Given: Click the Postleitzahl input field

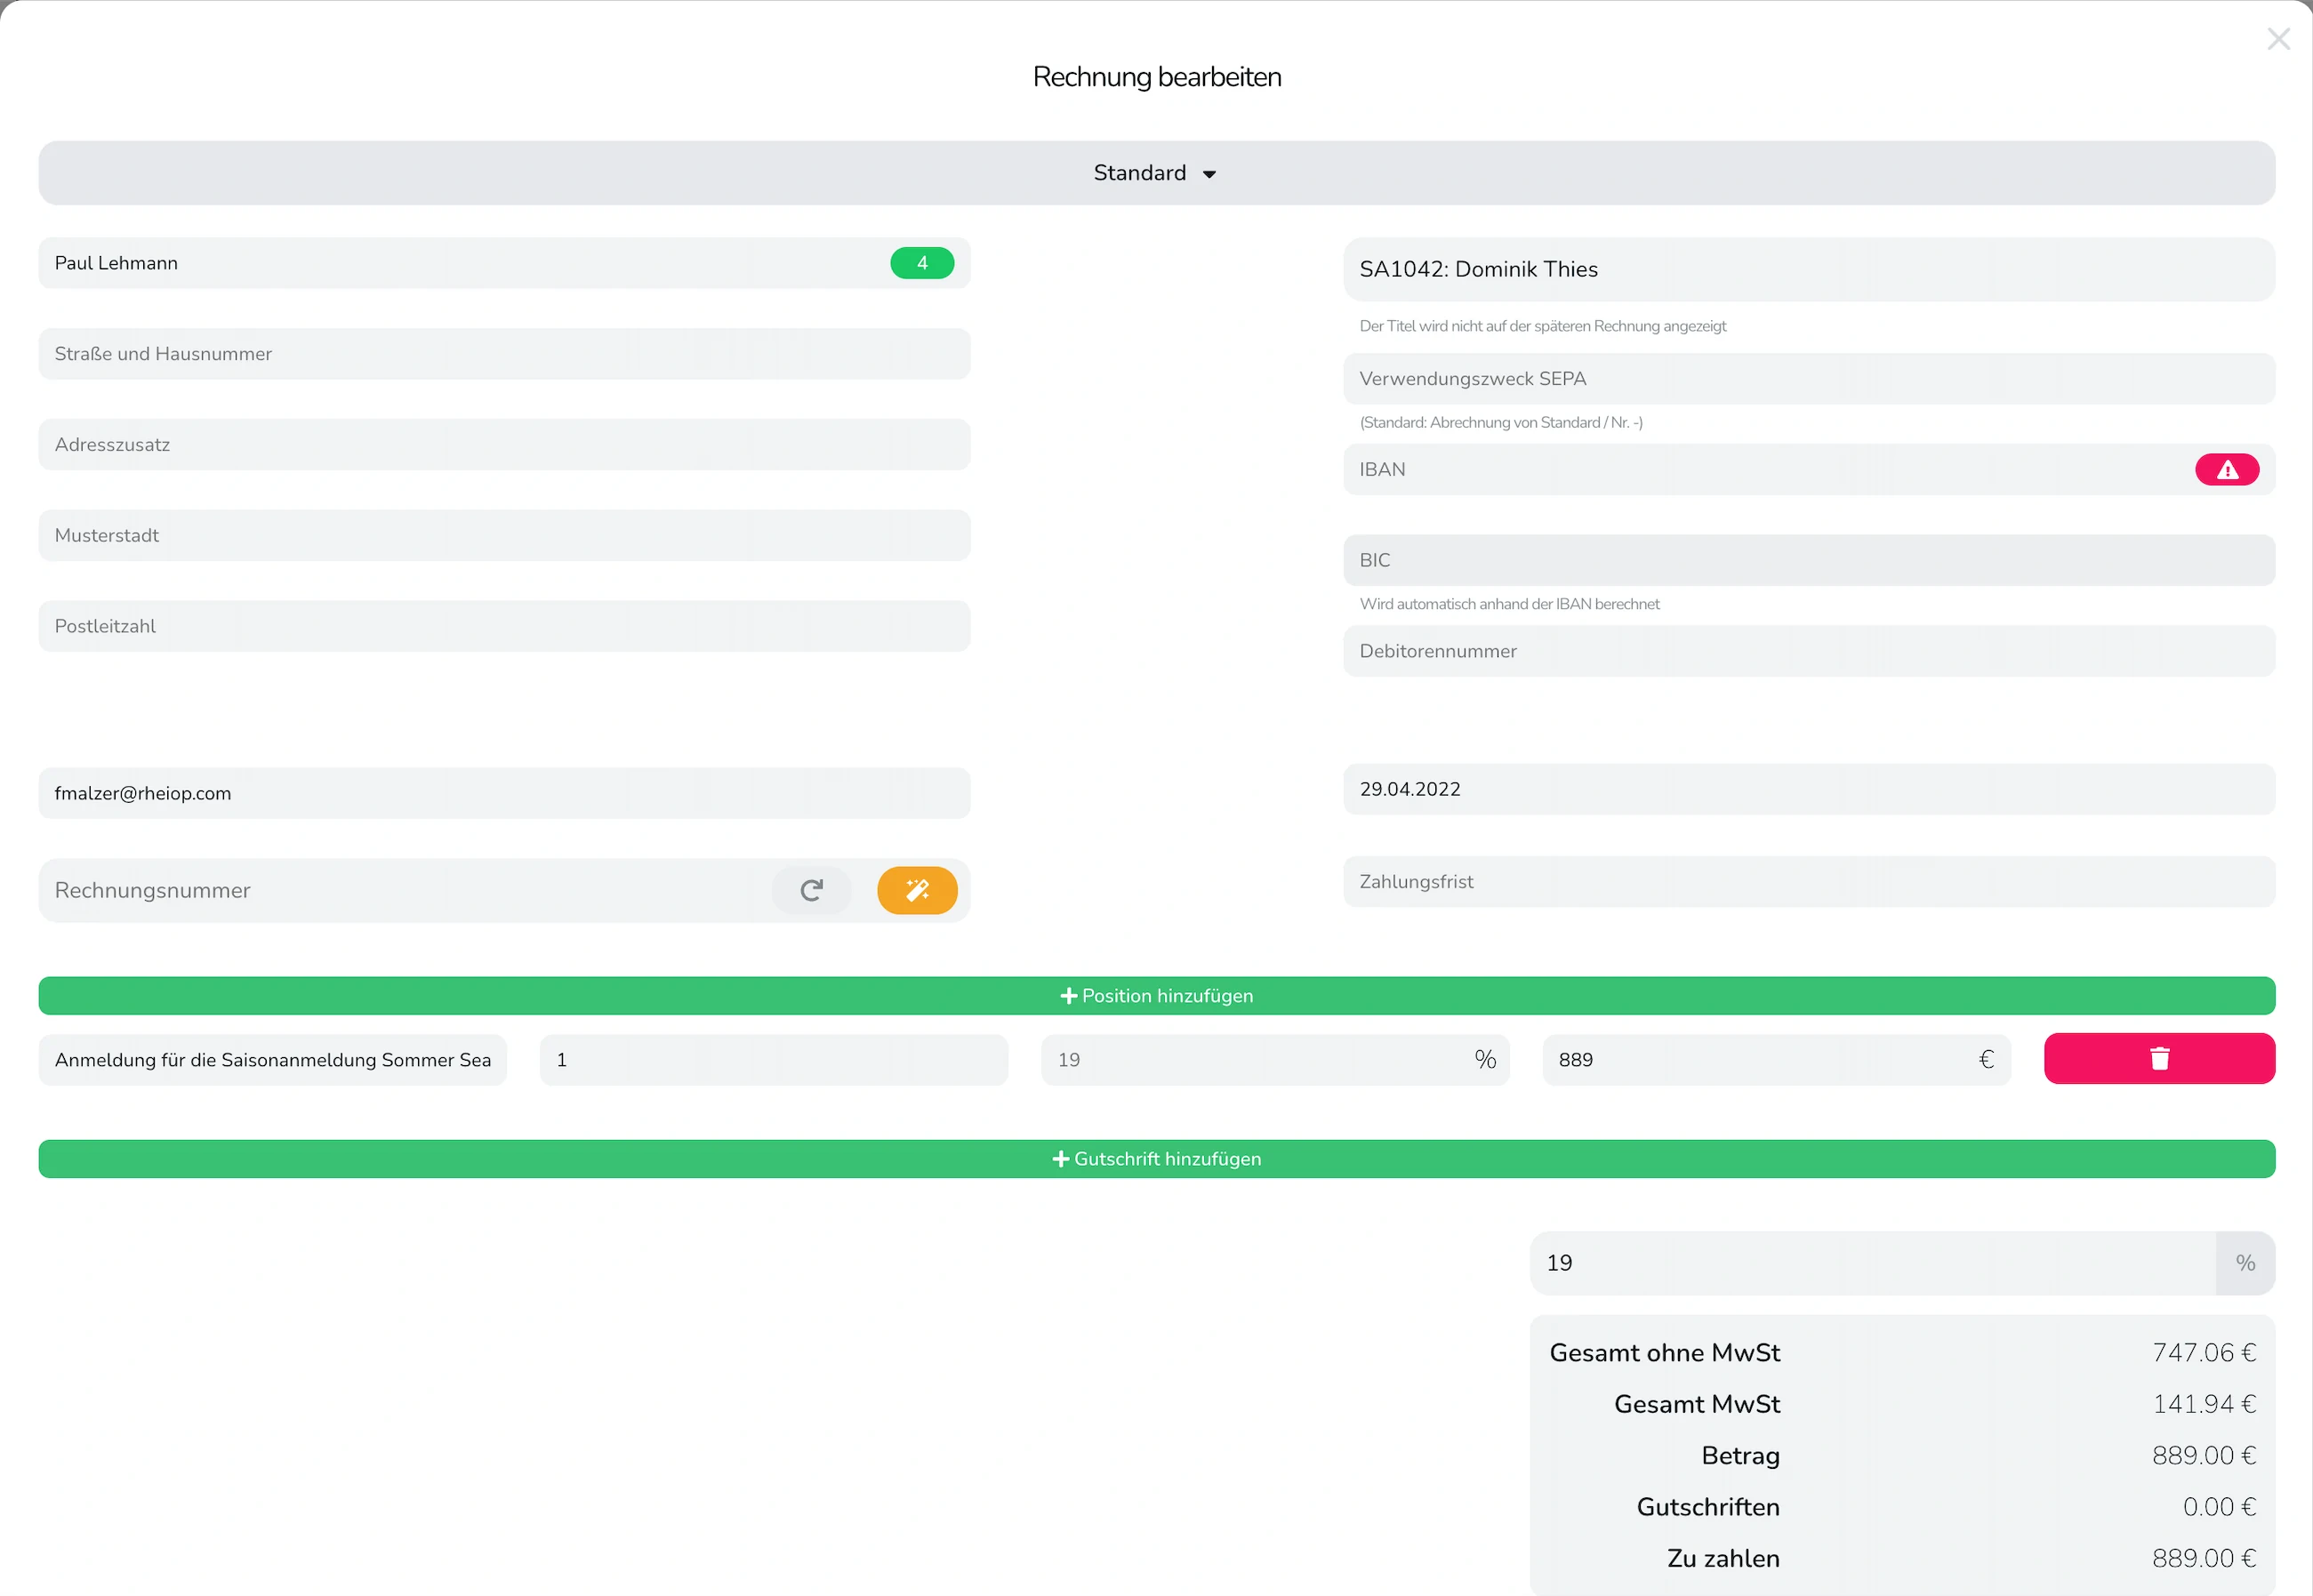Looking at the screenshot, I should pyautogui.click(x=503, y=626).
